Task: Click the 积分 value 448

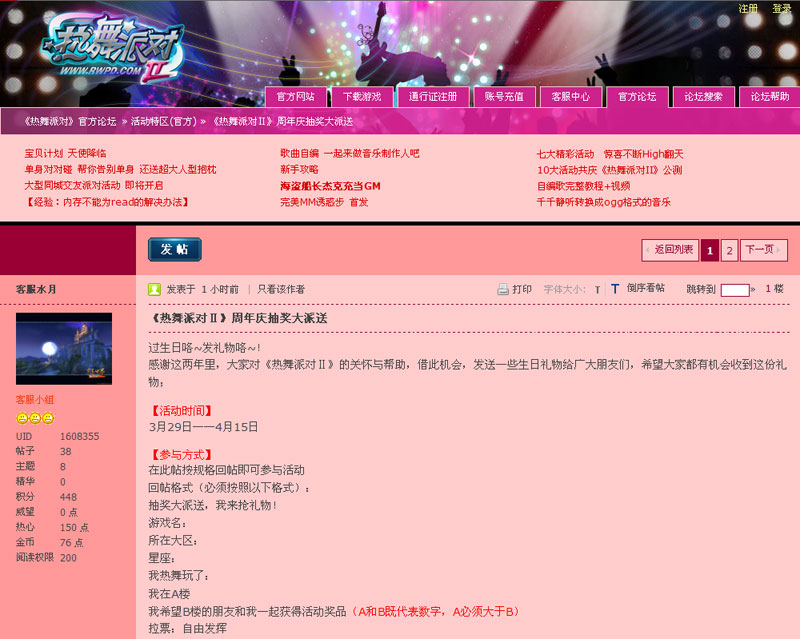Action: [x=68, y=497]
